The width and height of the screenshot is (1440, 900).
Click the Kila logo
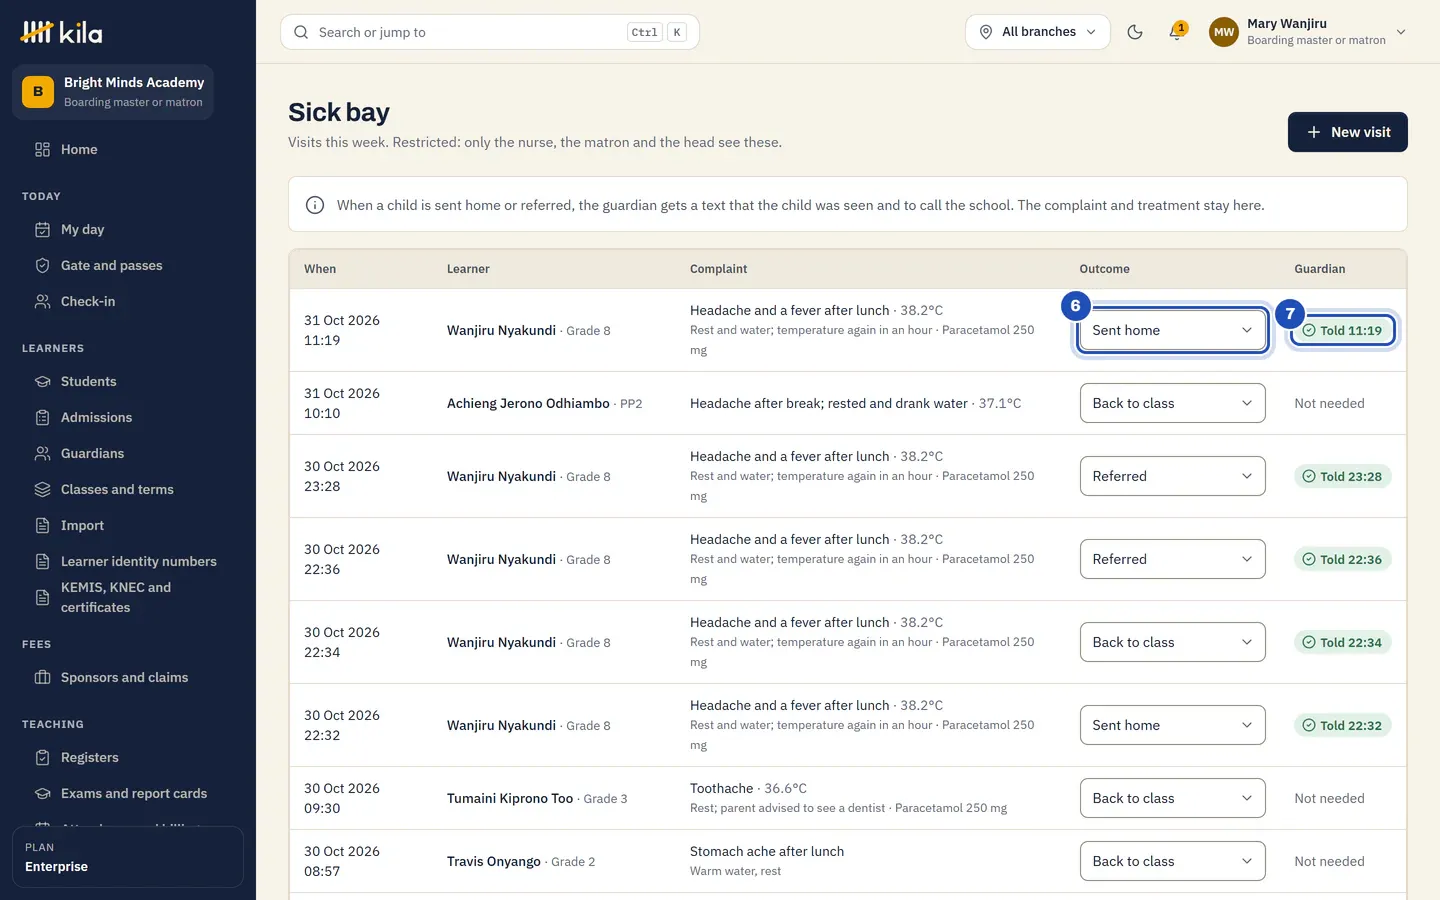click(61, 32)
